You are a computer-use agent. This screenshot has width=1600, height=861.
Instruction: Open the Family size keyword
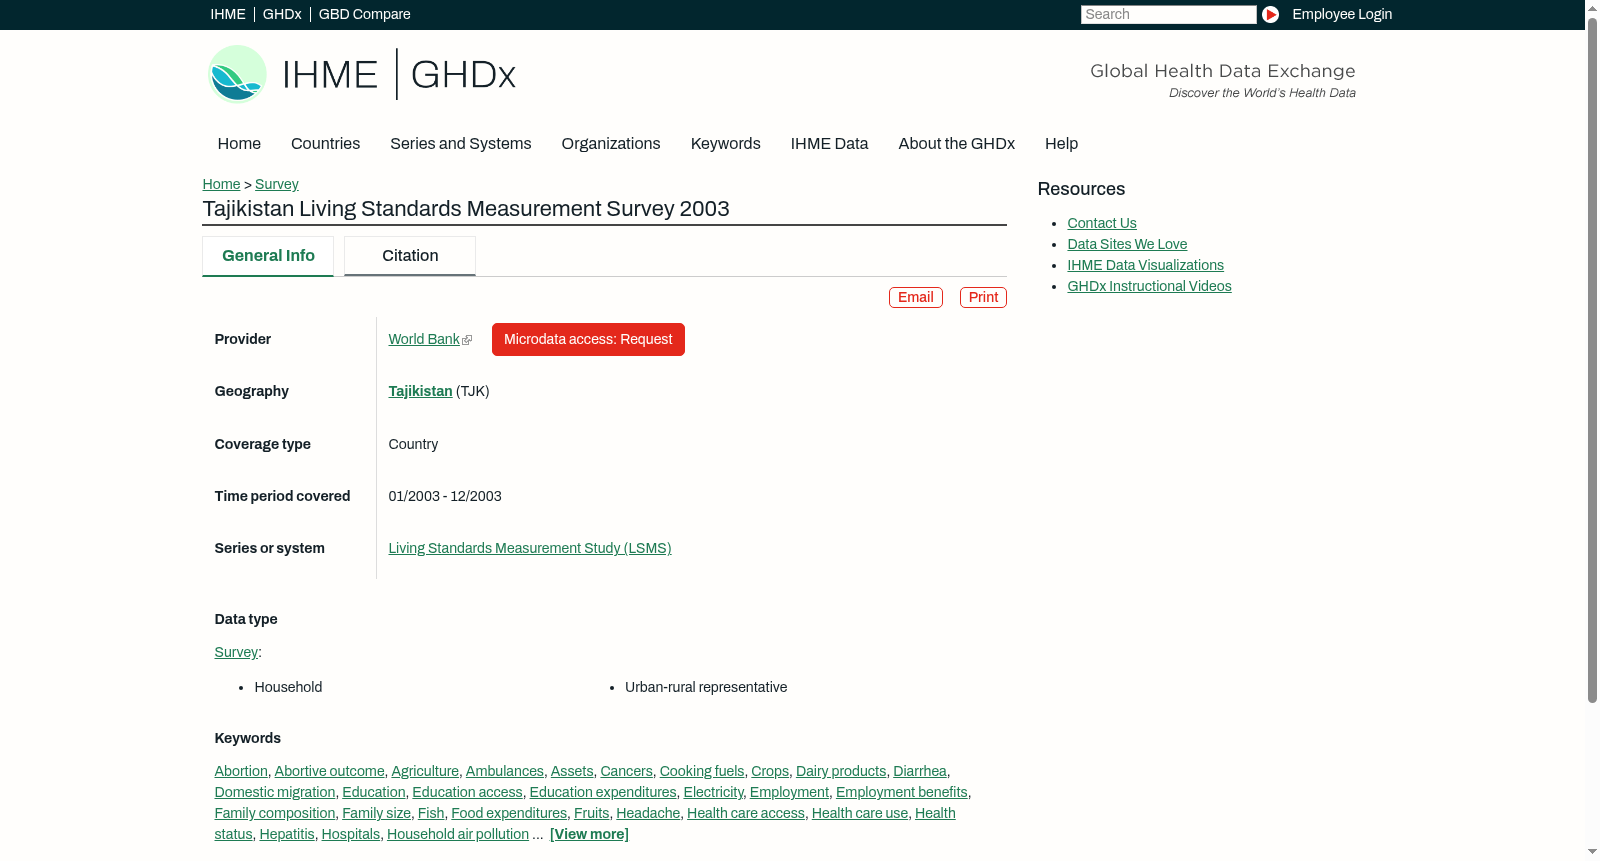(377, 813)
